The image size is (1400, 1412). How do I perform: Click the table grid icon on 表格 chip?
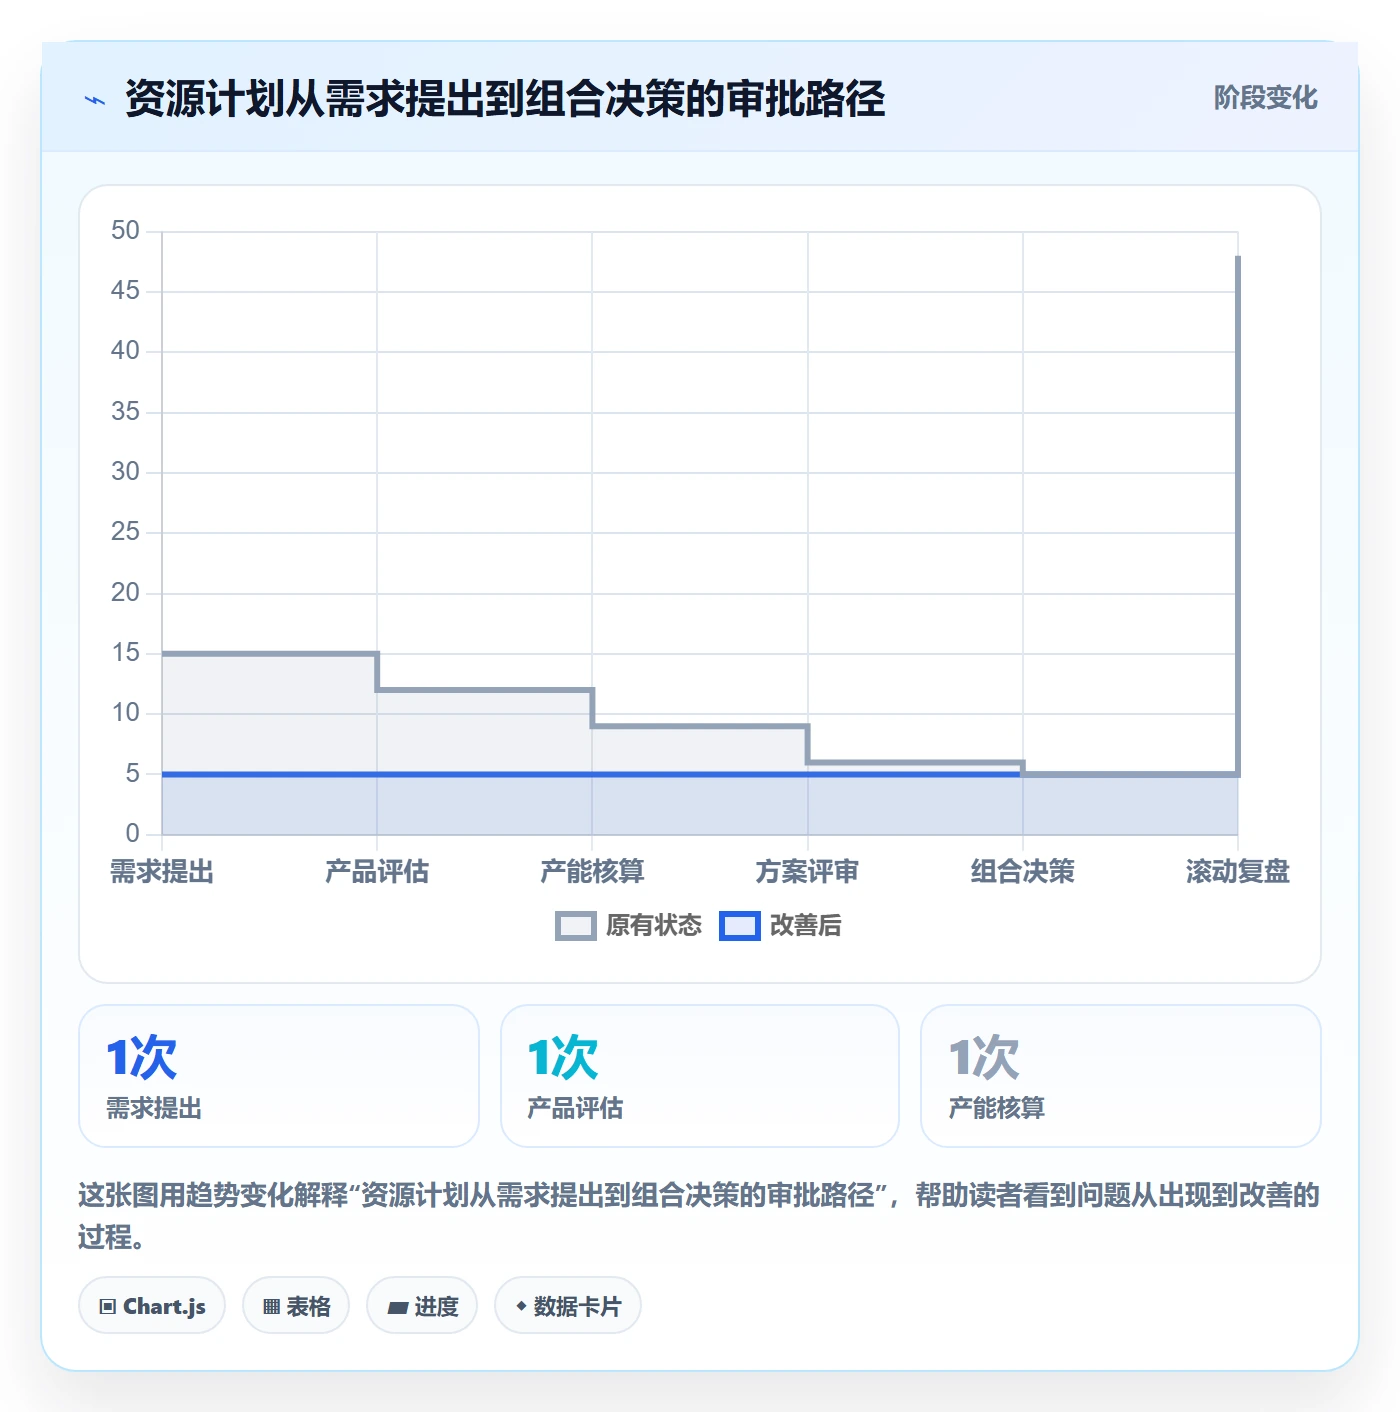pyautogui.click(x=271, y=1306)
